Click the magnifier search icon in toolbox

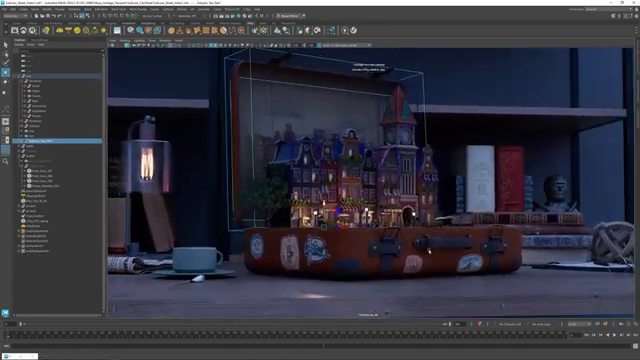tap(5, 161)
